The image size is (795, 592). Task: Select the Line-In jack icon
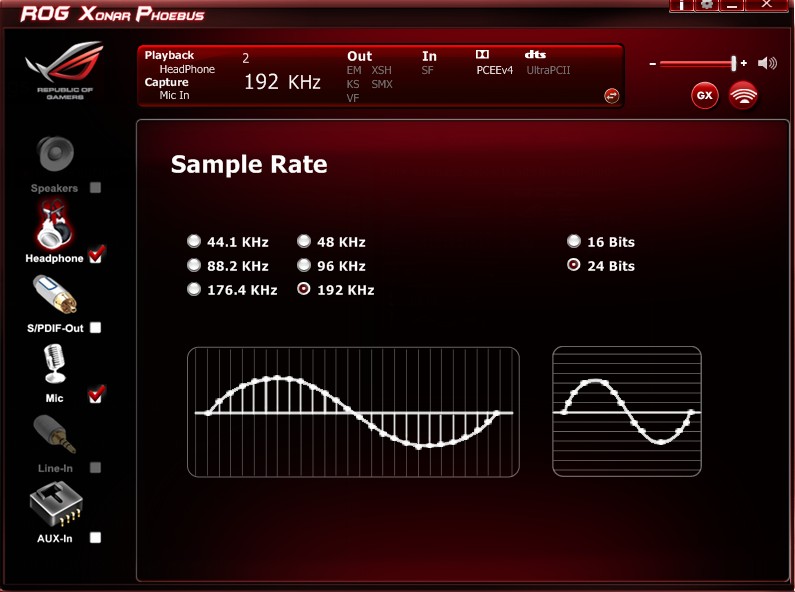click(55, 434)
